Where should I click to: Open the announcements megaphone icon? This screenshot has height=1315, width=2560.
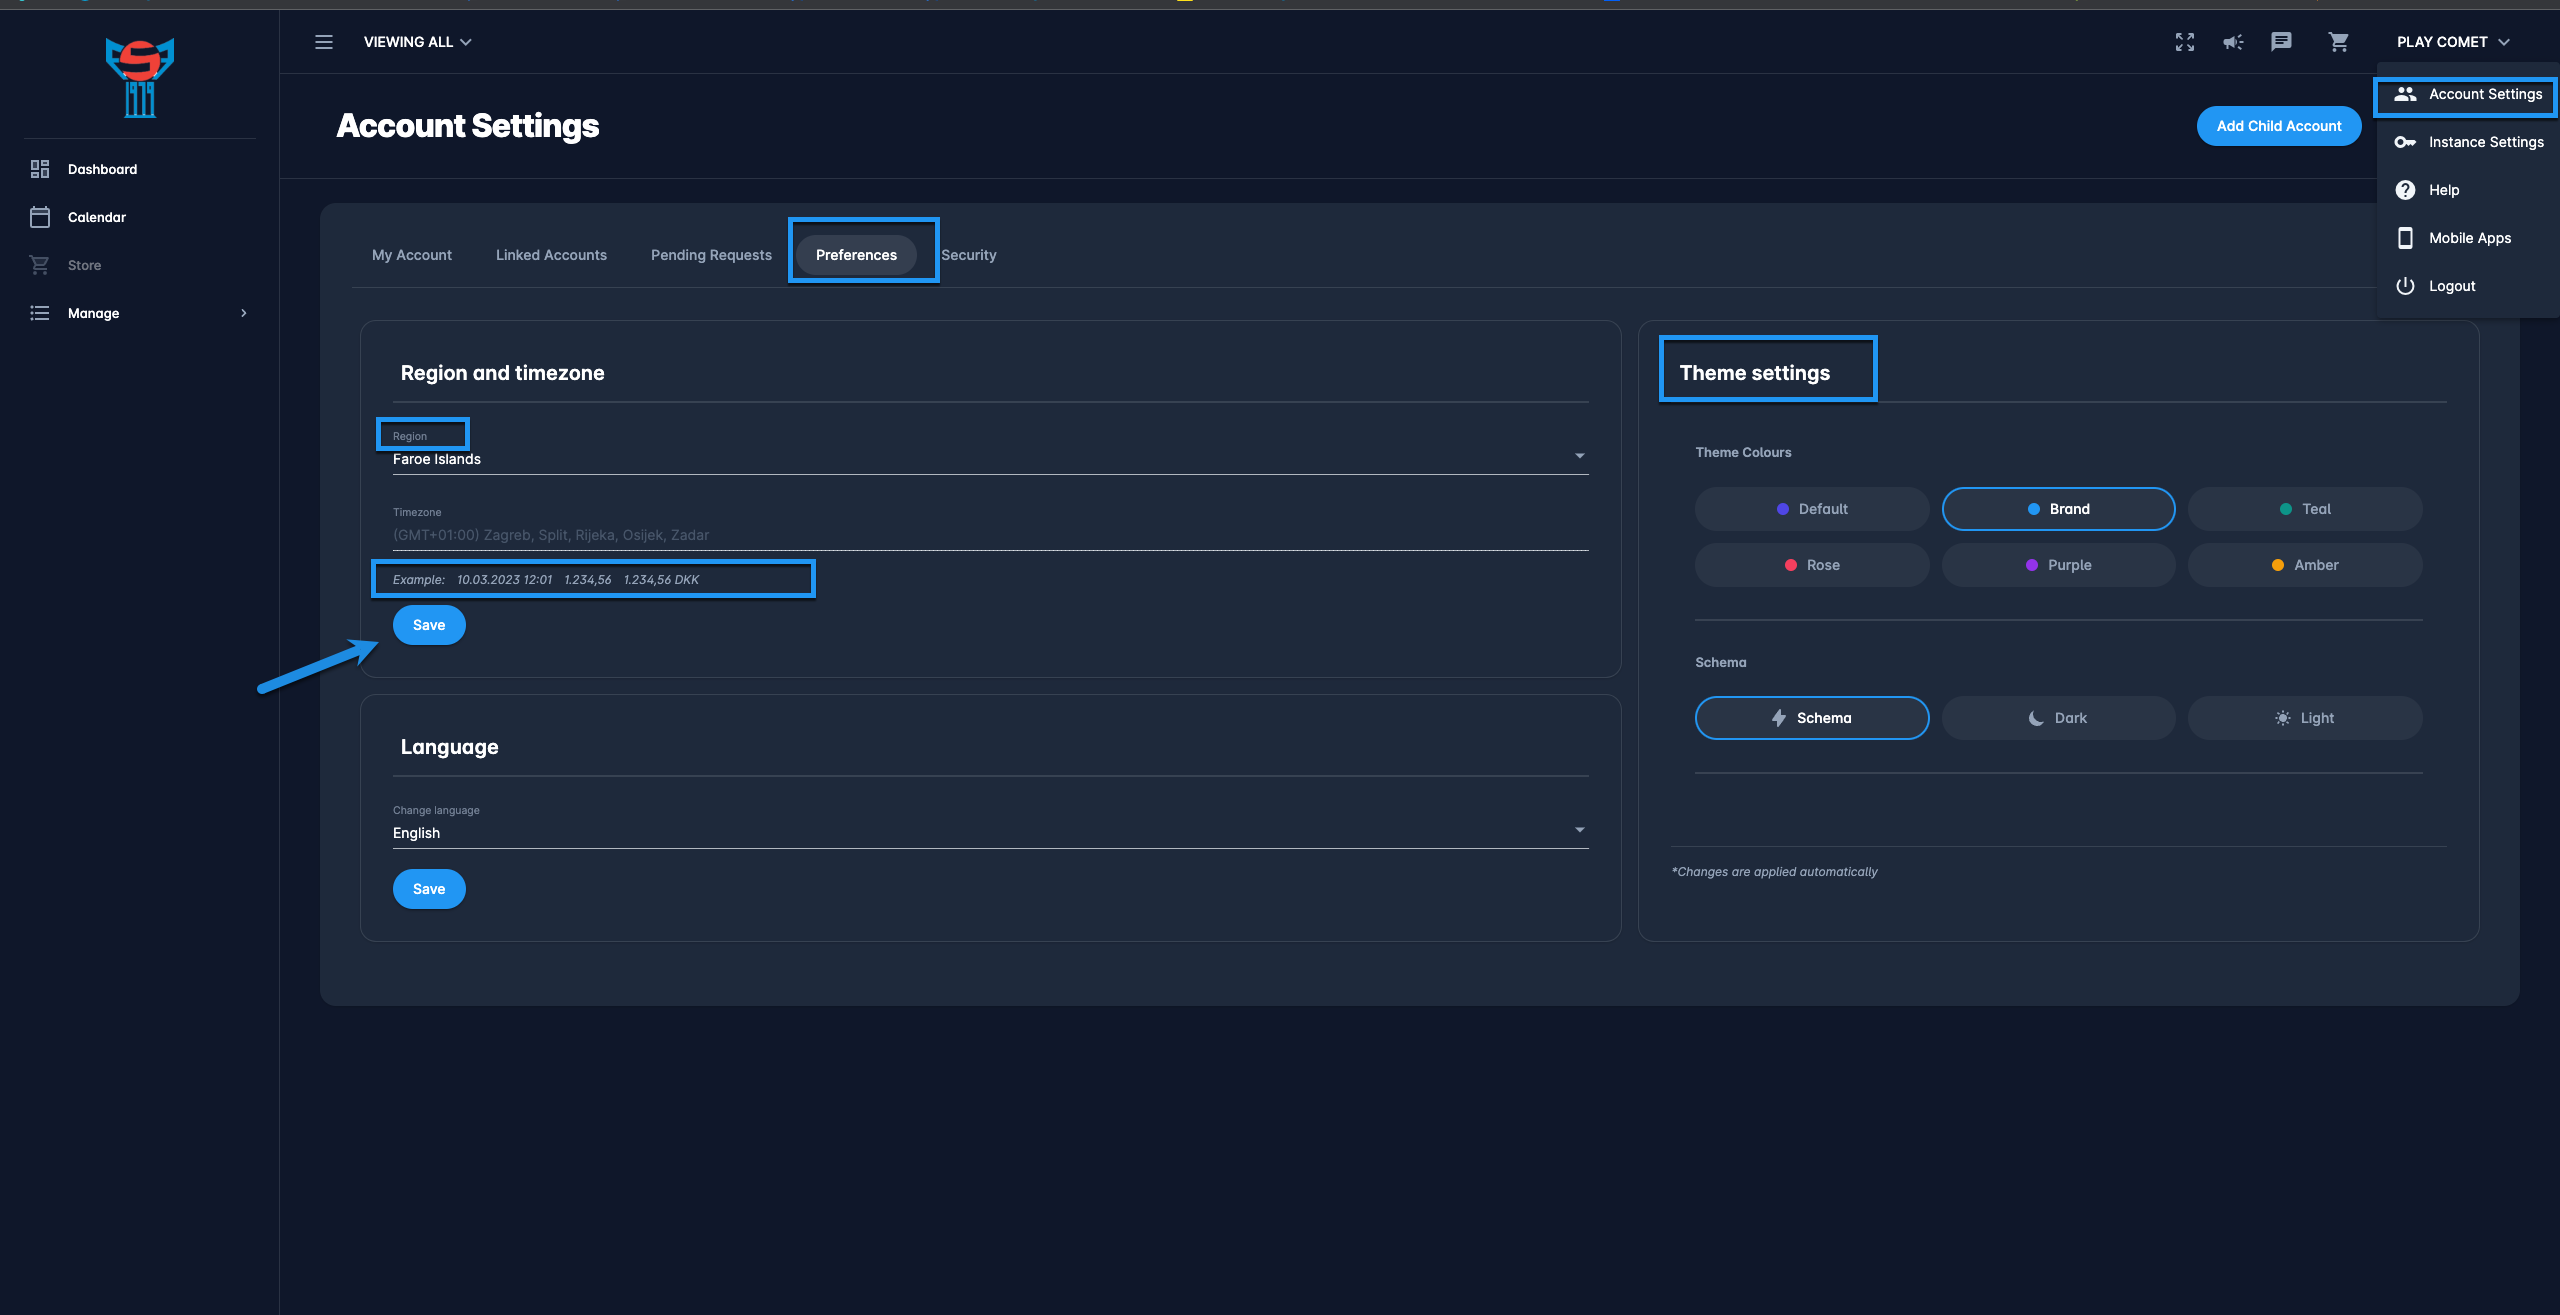tap(2232, 42)
